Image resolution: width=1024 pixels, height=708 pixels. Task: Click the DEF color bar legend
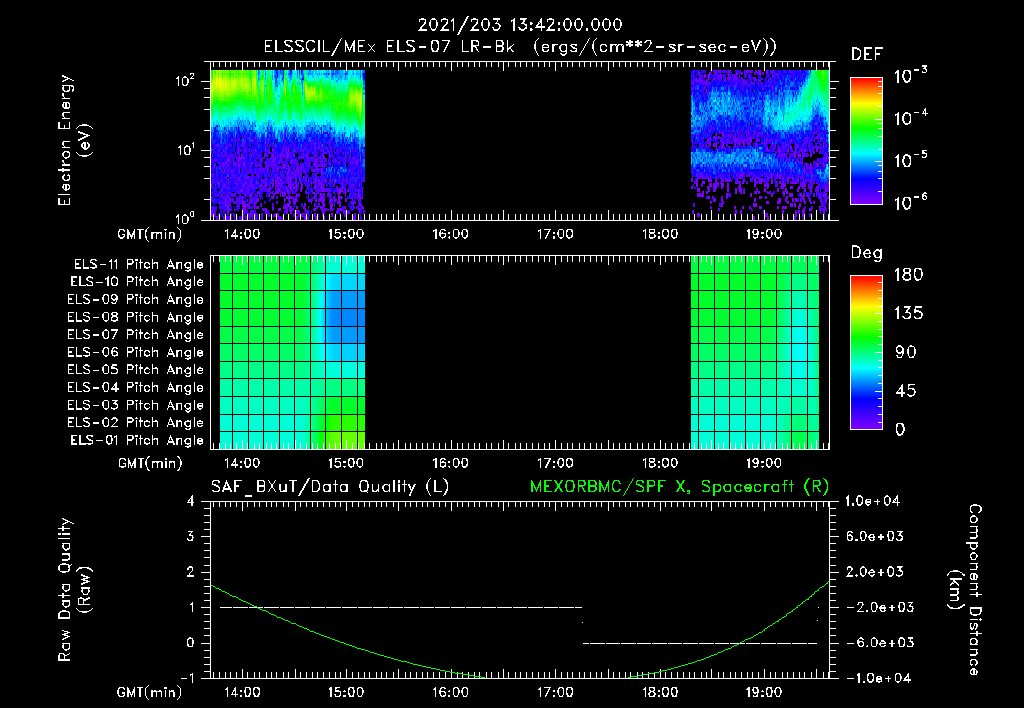coord(867,141)
